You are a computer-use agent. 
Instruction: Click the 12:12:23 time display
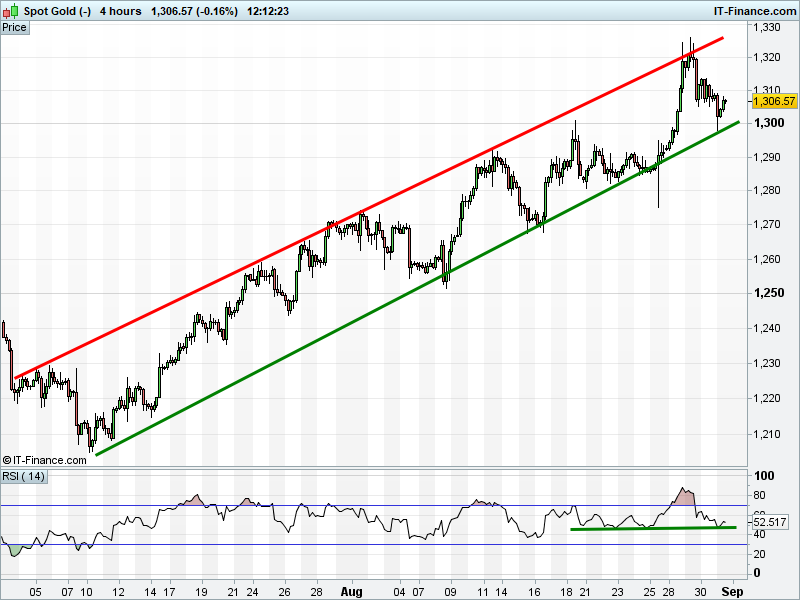coord(268,11)
